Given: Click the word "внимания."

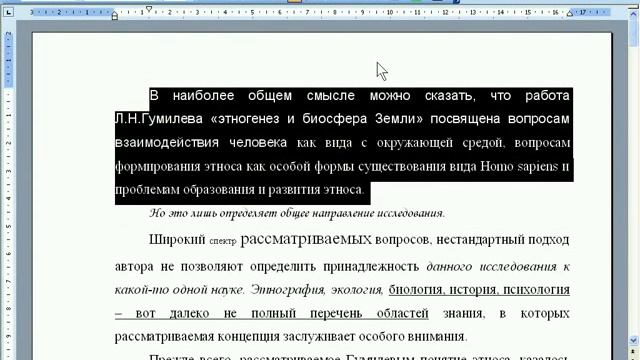Looking at the screenshot, I should click(437, 336).
